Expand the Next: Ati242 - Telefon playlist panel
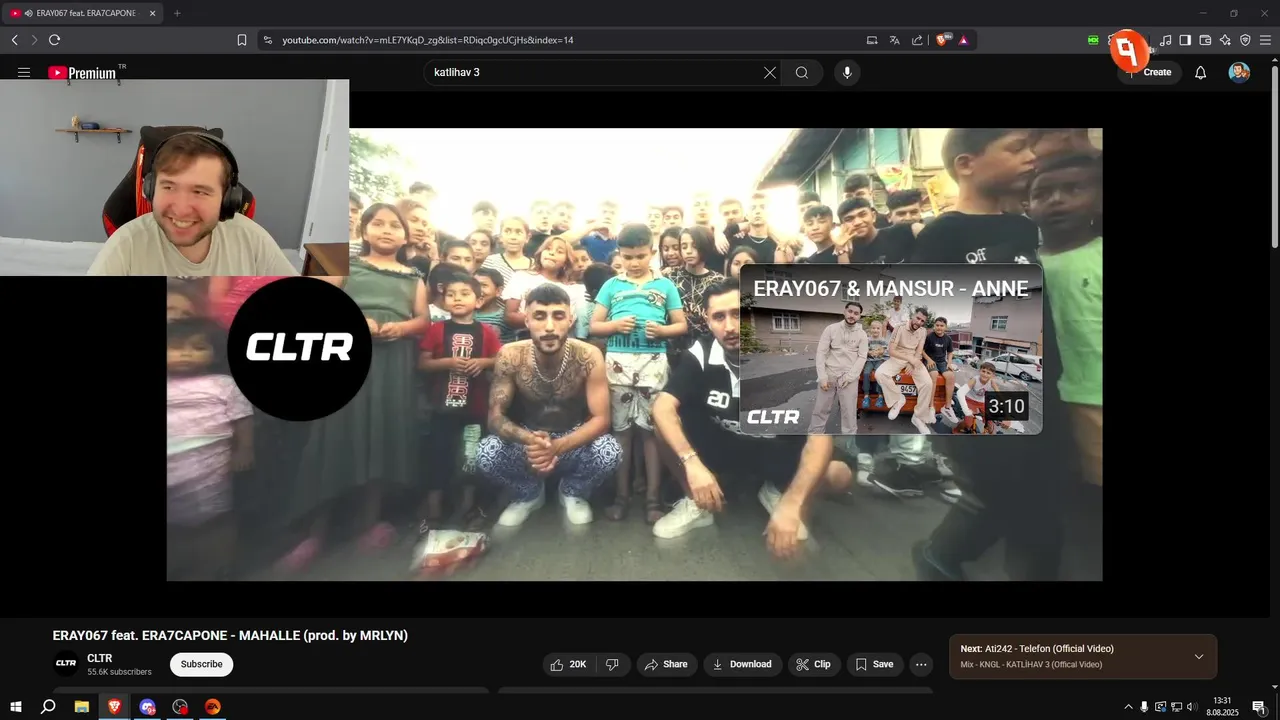 pyautogui.click(x=1199, y=657)
